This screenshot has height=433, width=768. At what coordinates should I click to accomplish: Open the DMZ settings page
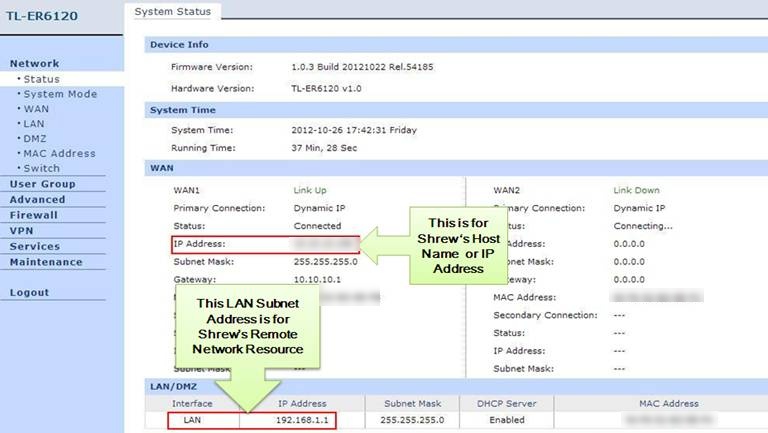[x=35, y=139]
